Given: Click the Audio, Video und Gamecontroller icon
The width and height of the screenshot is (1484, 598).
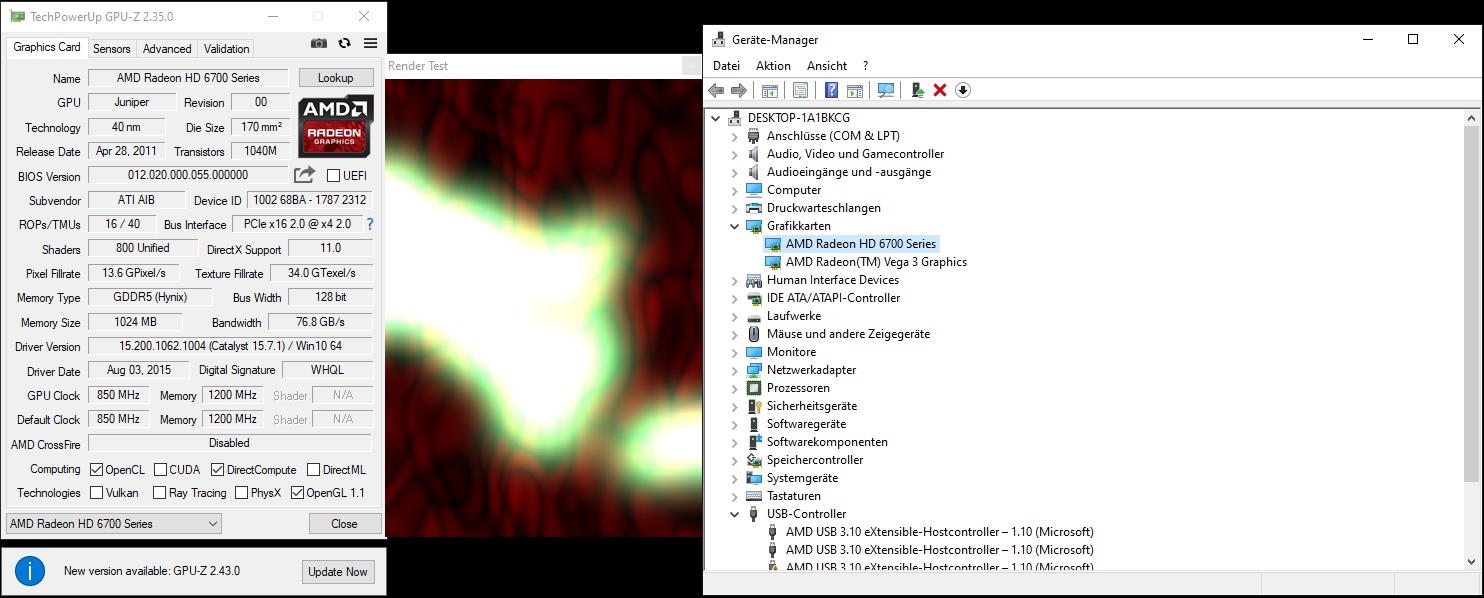Looking at the screenshot, I should tap(754, 154).
